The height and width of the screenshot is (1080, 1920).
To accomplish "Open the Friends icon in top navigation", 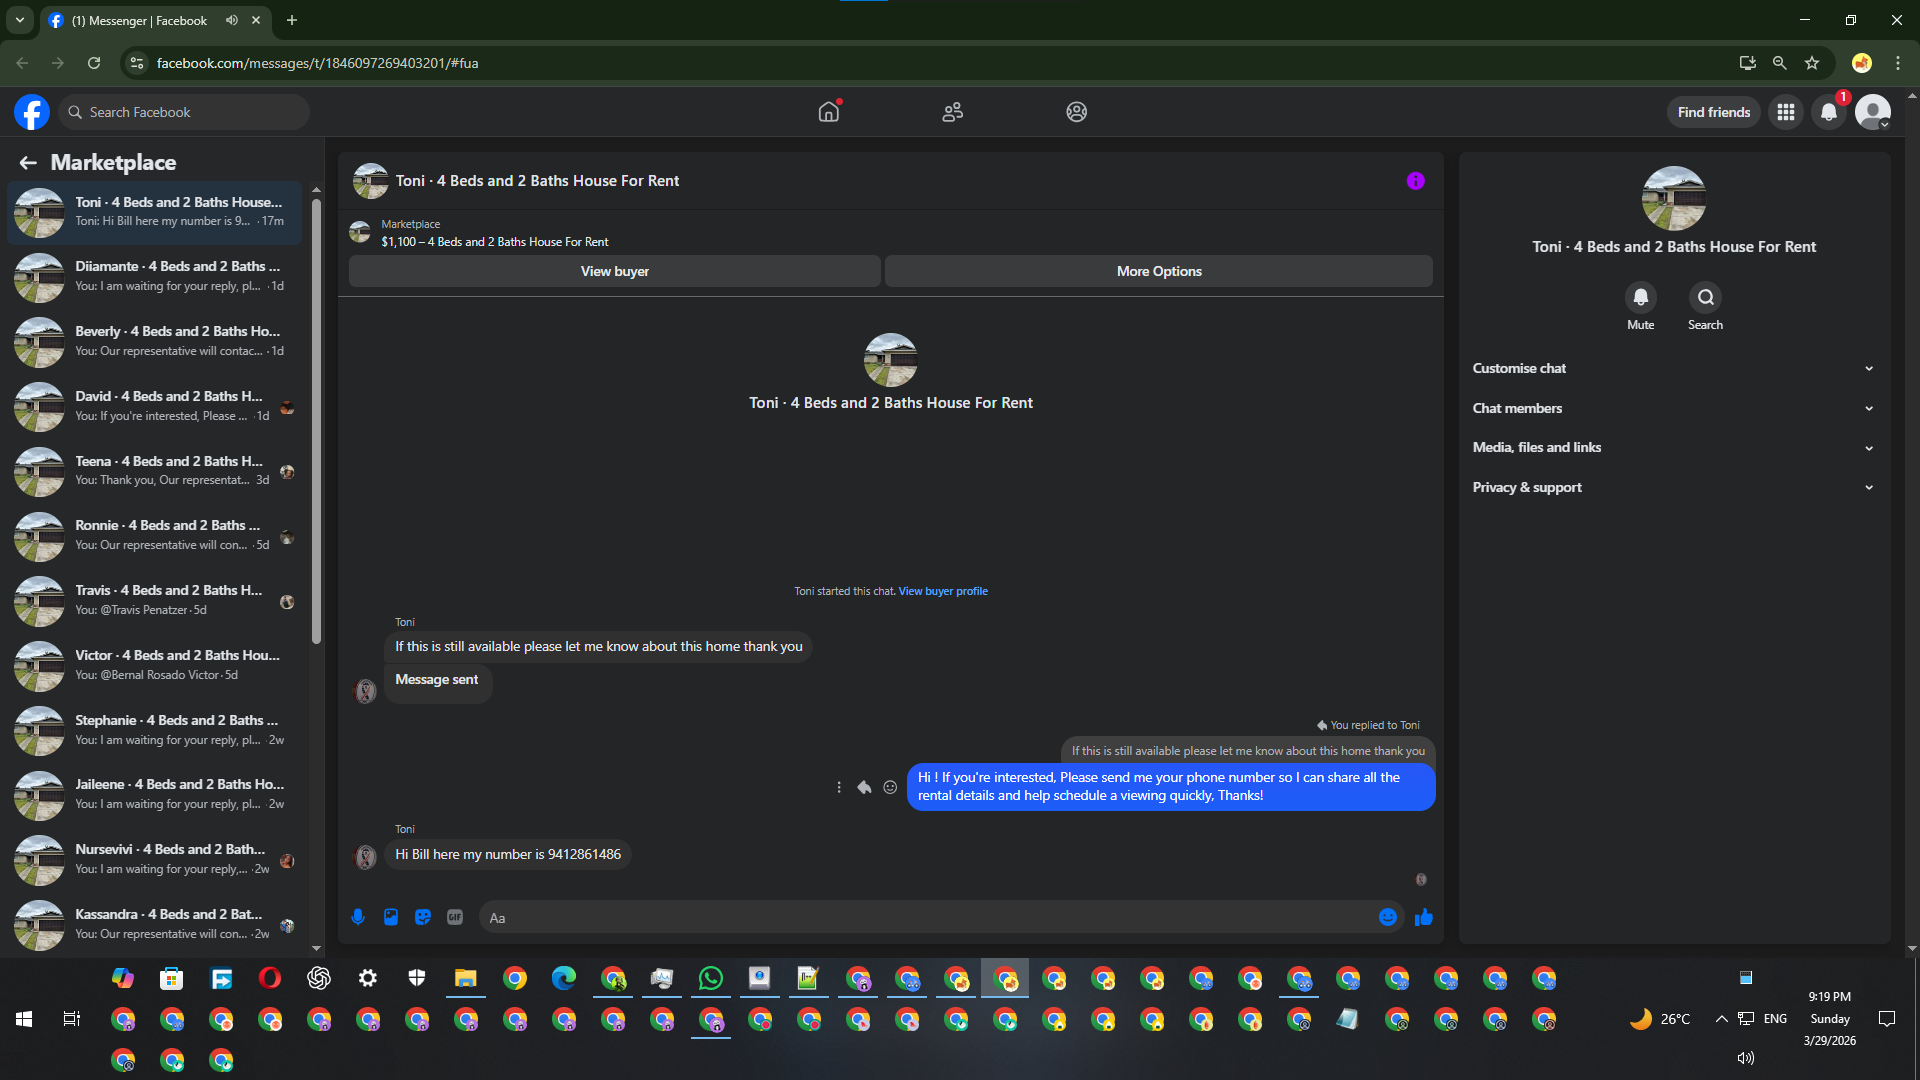I will (952, 112).
